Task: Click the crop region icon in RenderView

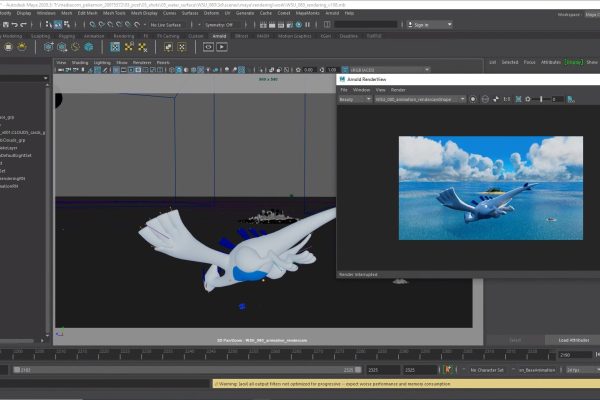Action: 518,99
